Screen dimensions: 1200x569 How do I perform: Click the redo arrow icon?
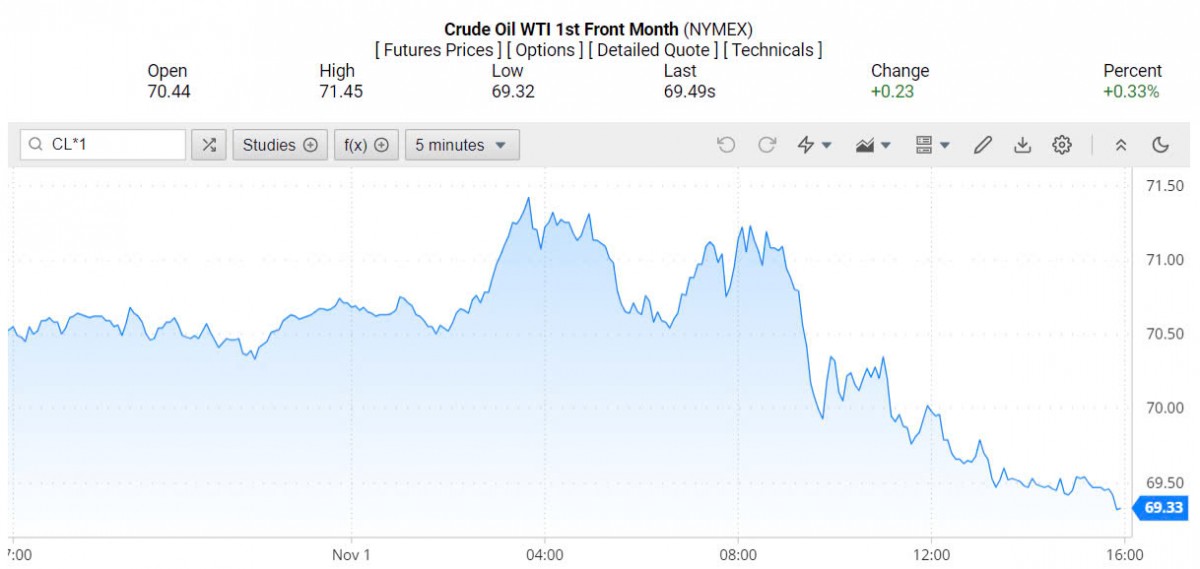(767, 145)
